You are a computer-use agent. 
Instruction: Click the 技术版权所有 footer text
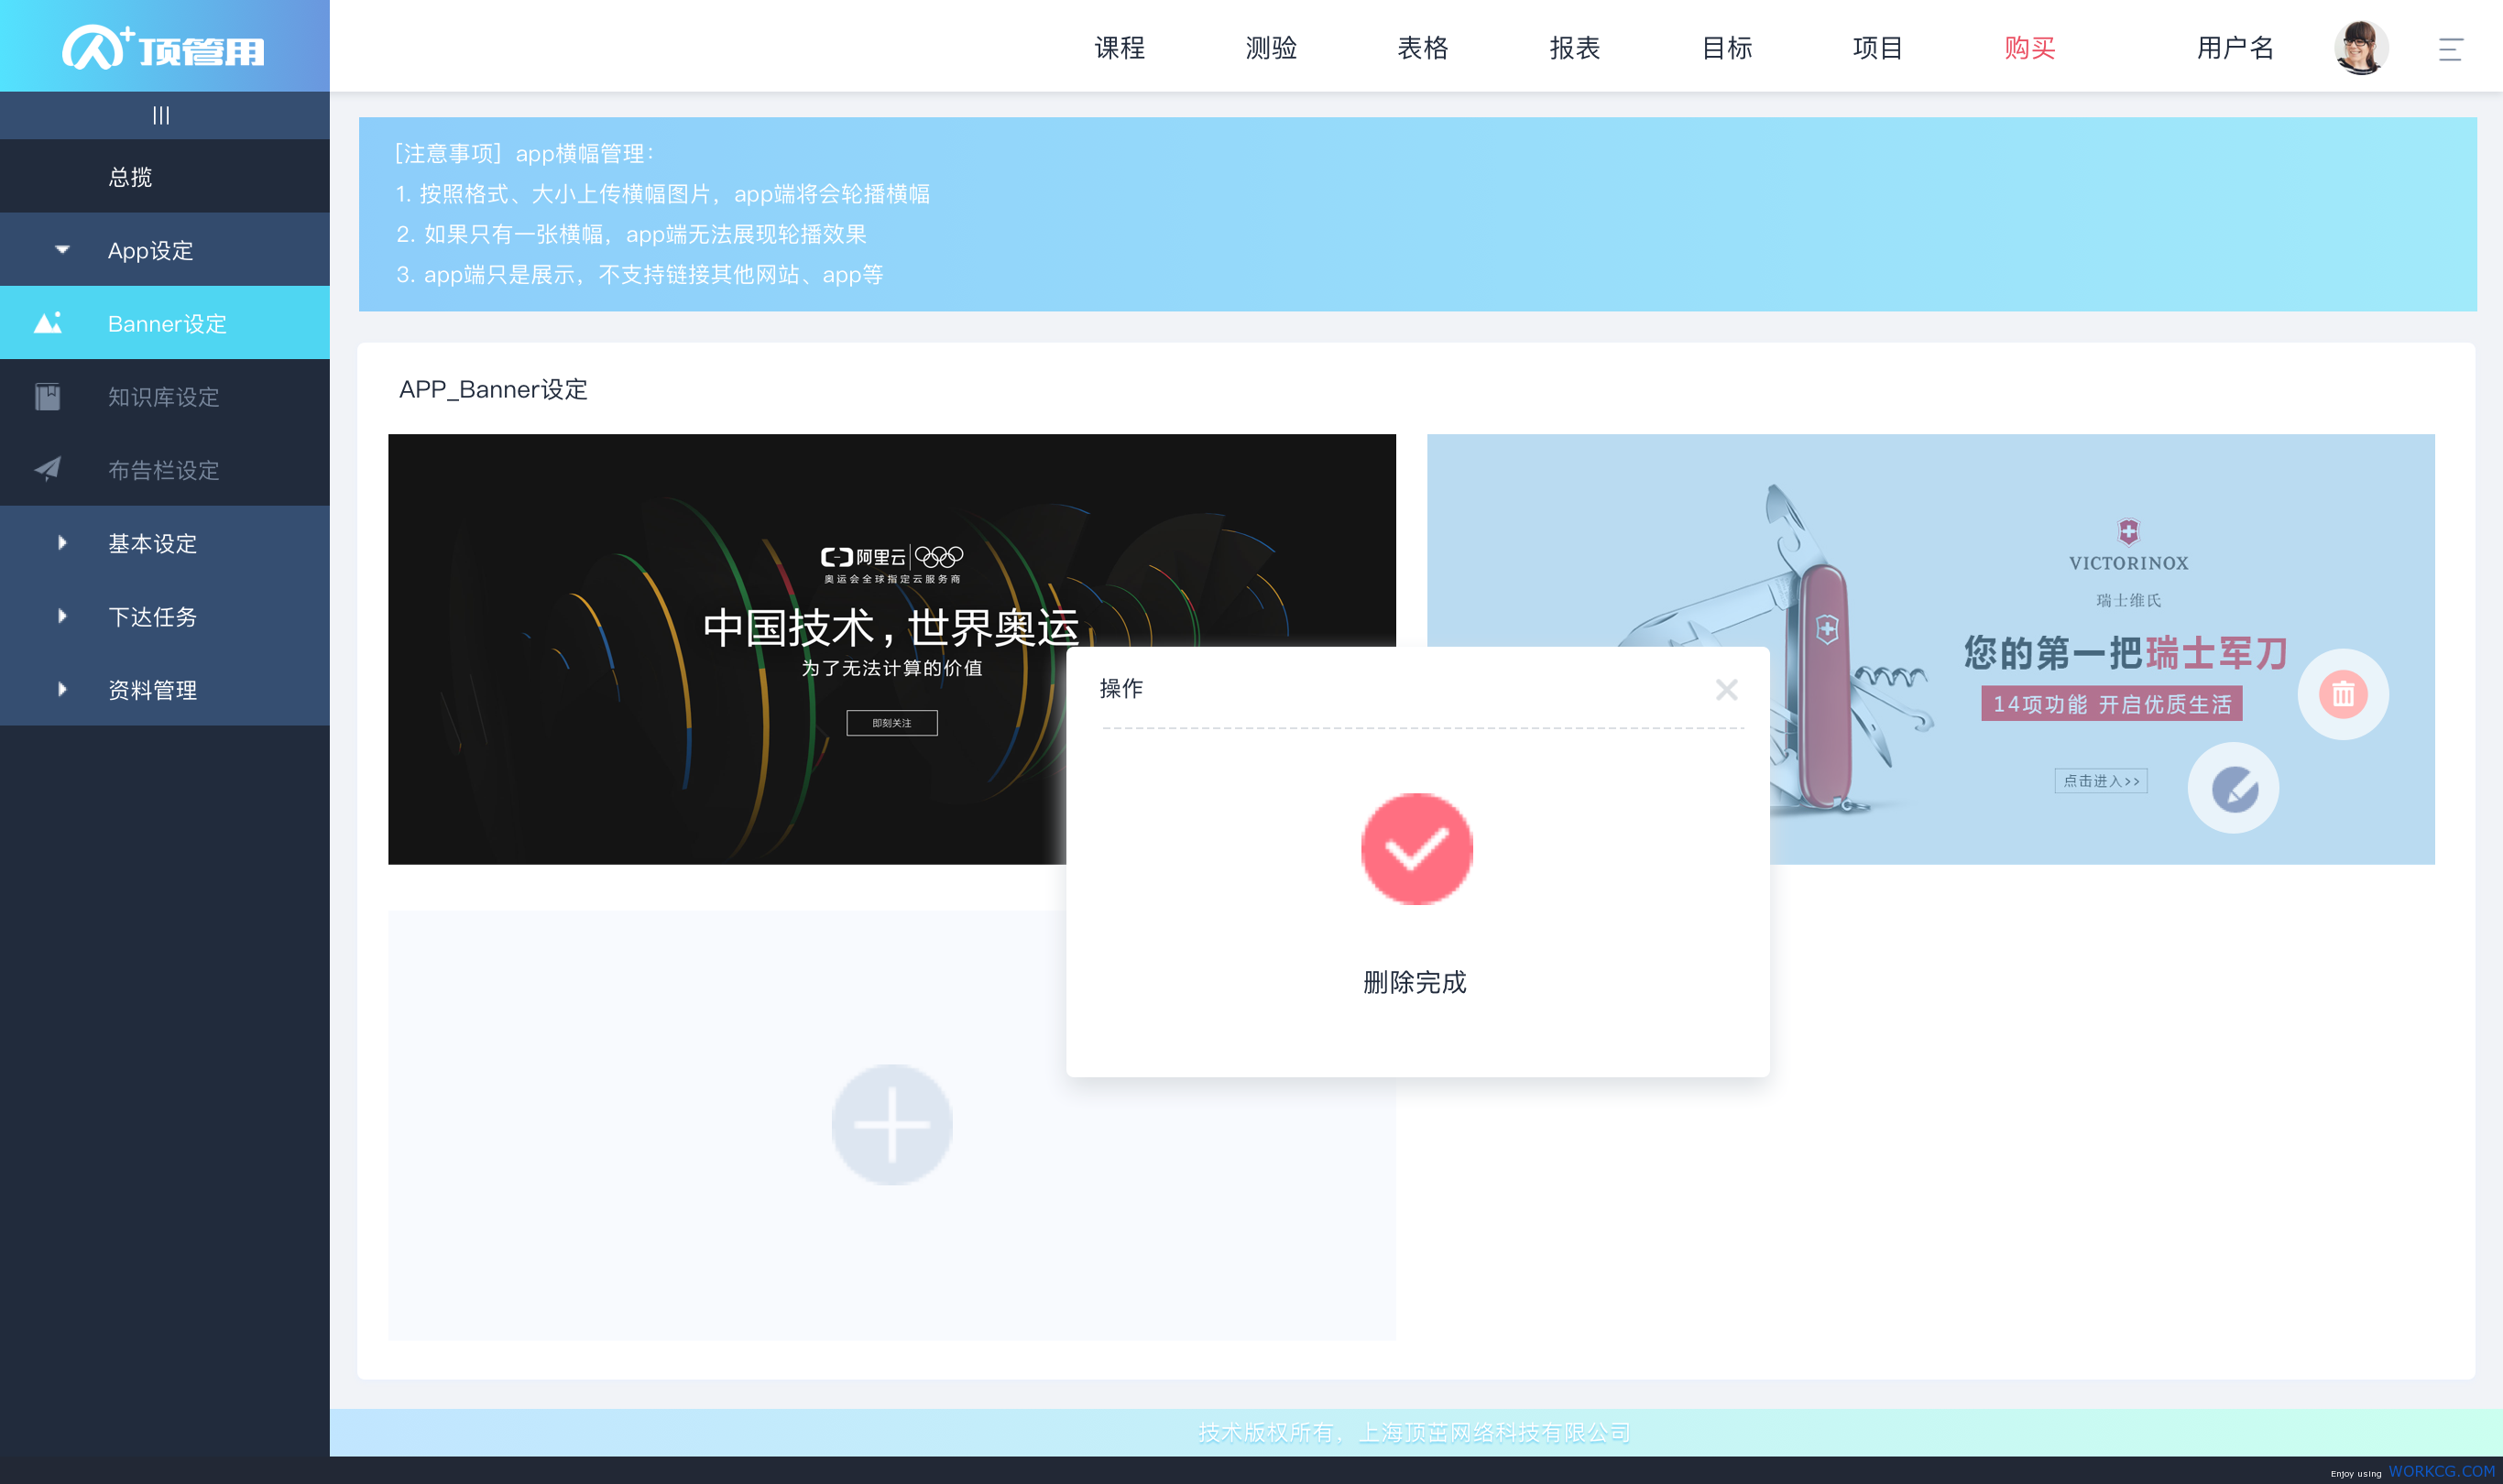1414,1433
